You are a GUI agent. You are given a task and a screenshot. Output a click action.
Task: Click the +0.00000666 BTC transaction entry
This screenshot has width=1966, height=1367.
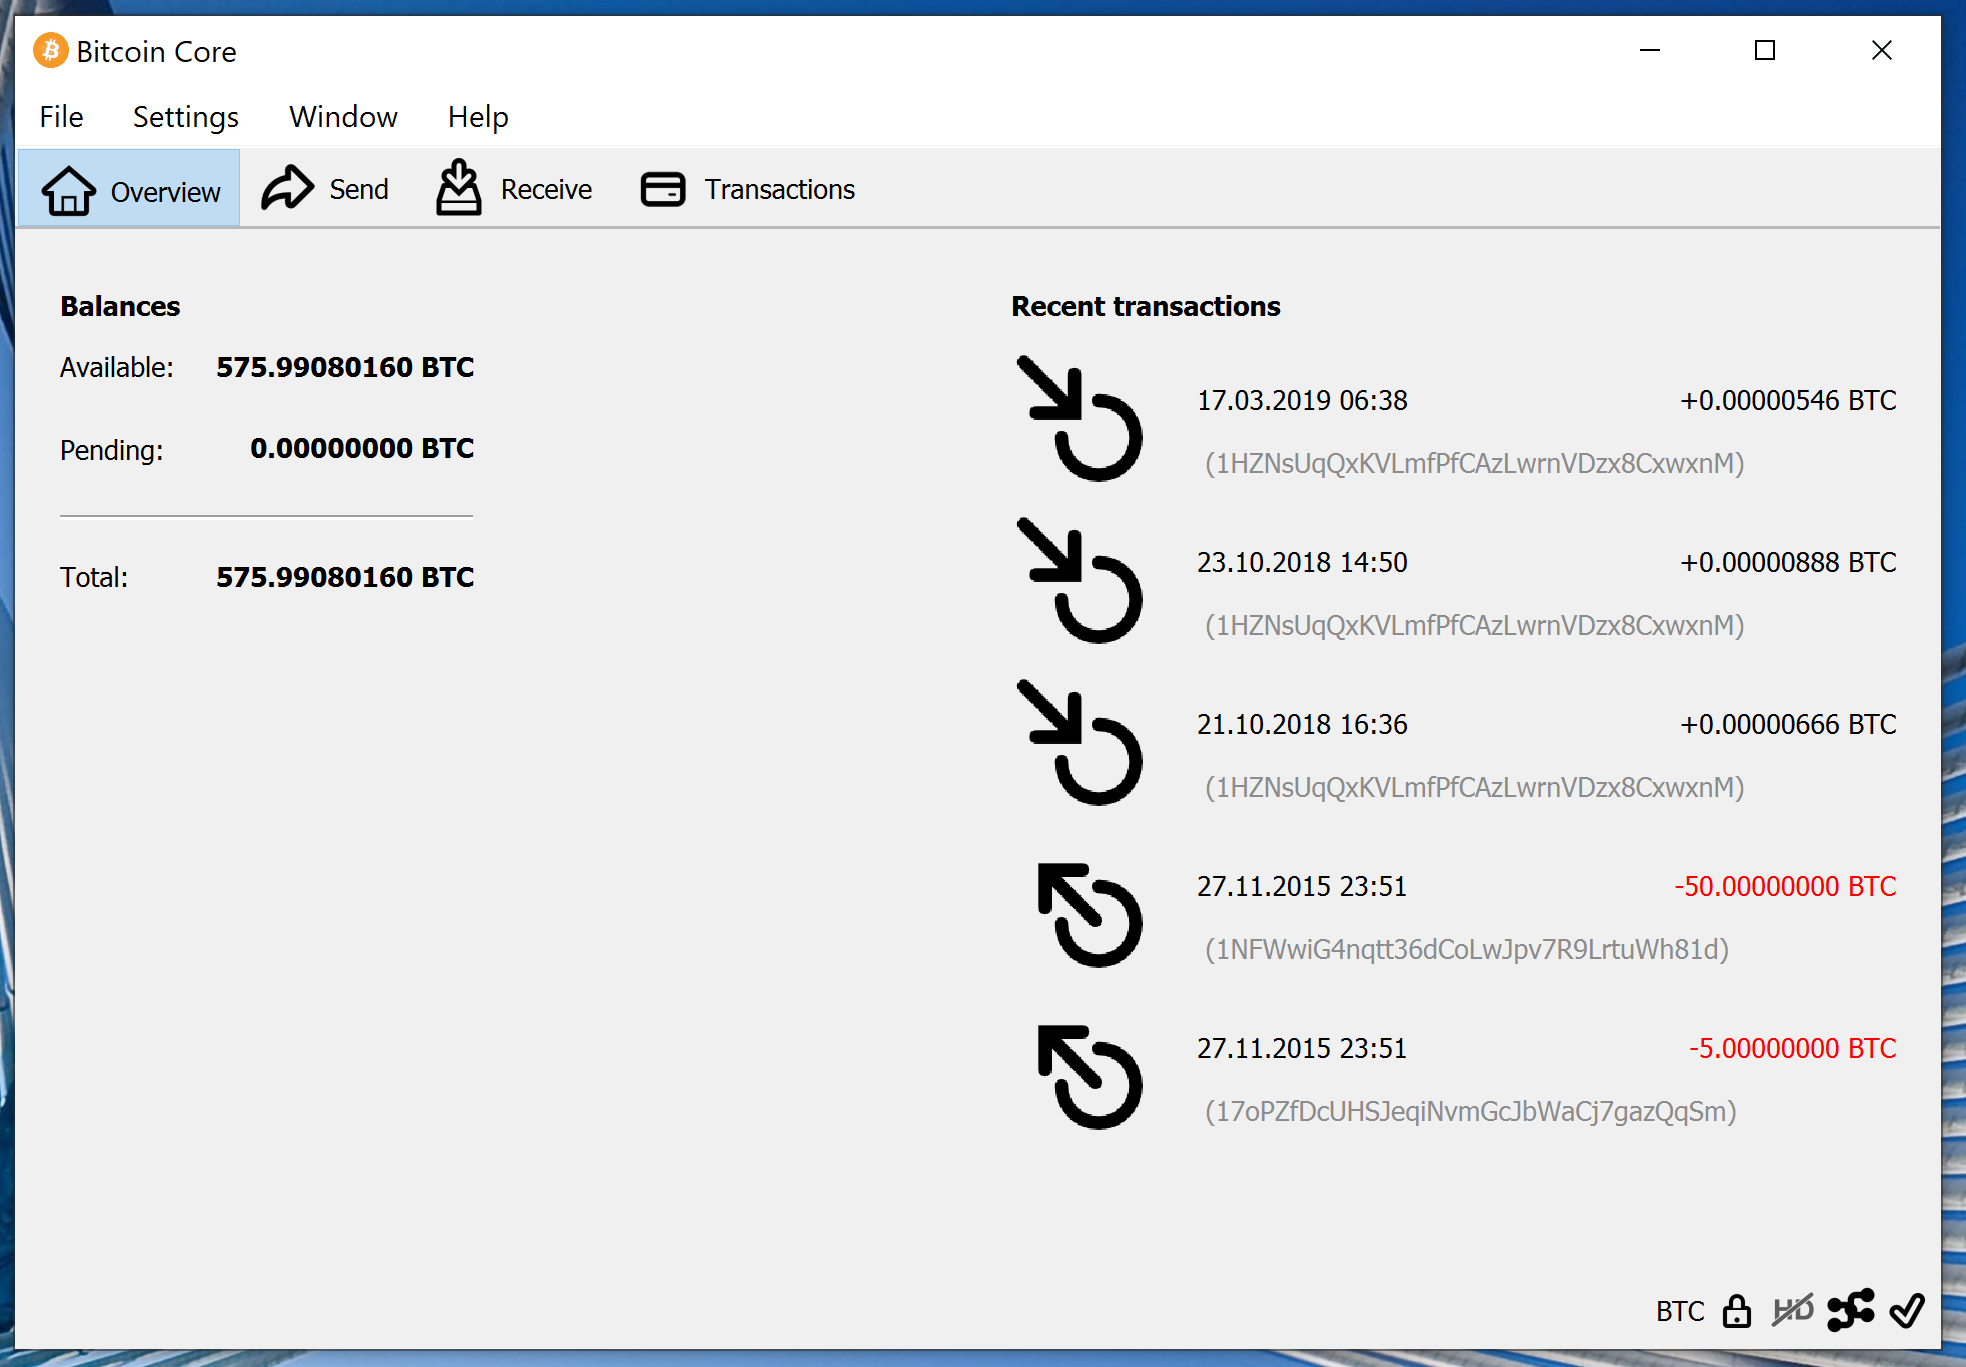click(x=1787, y=724)
